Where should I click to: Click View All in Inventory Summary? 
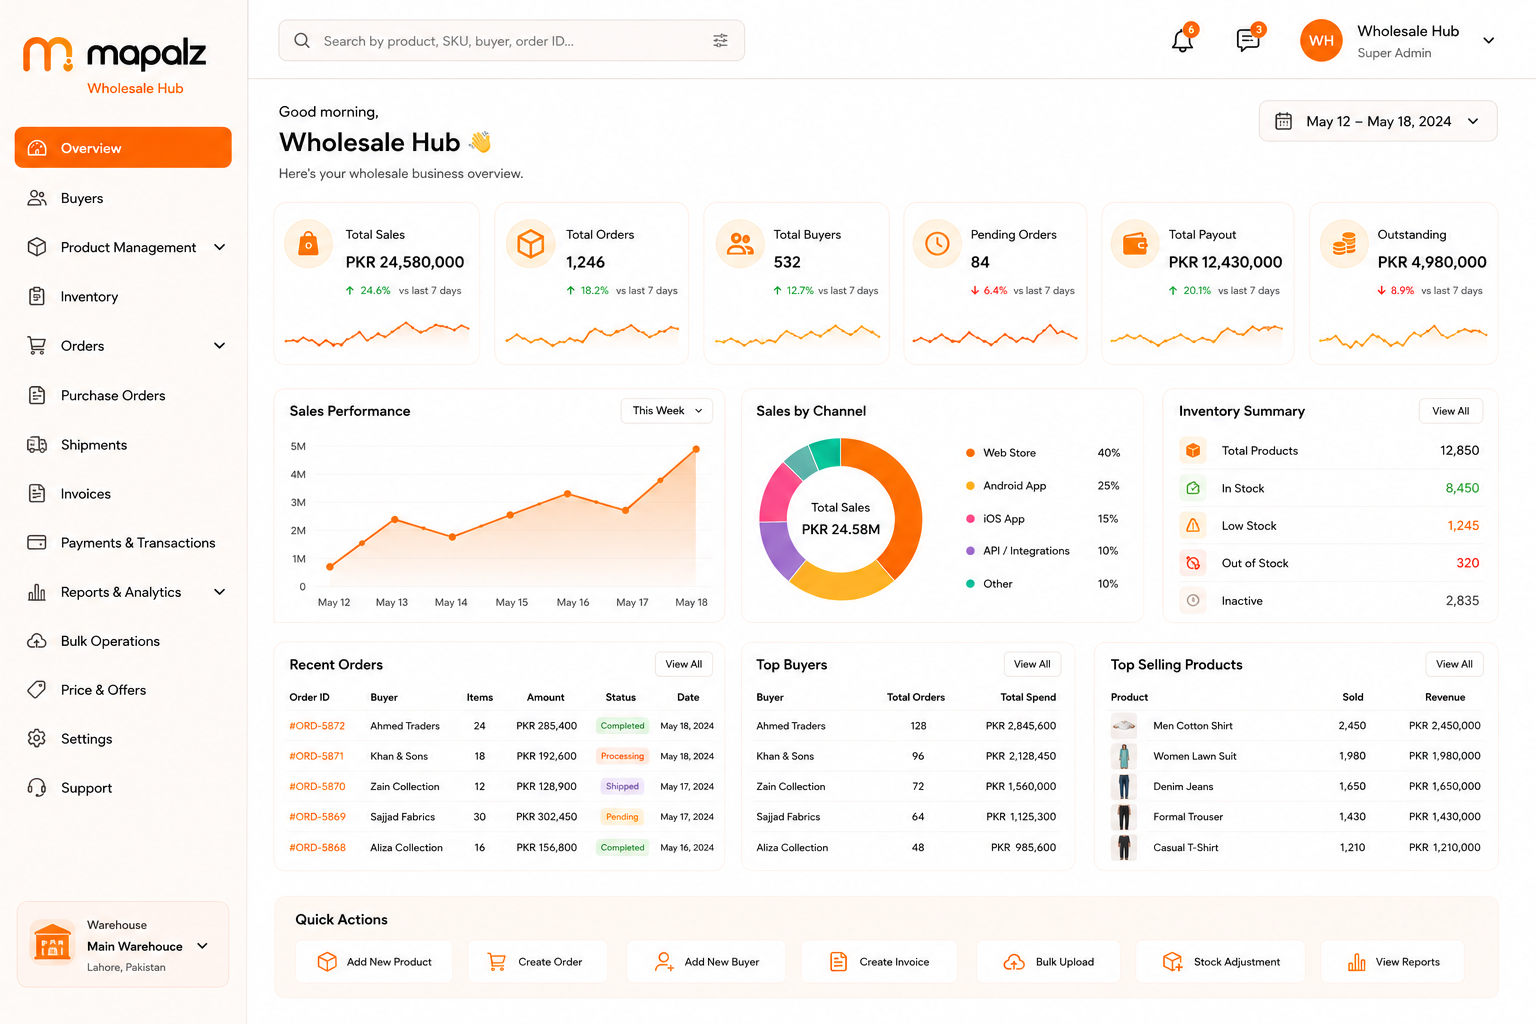click(1450, 411)
